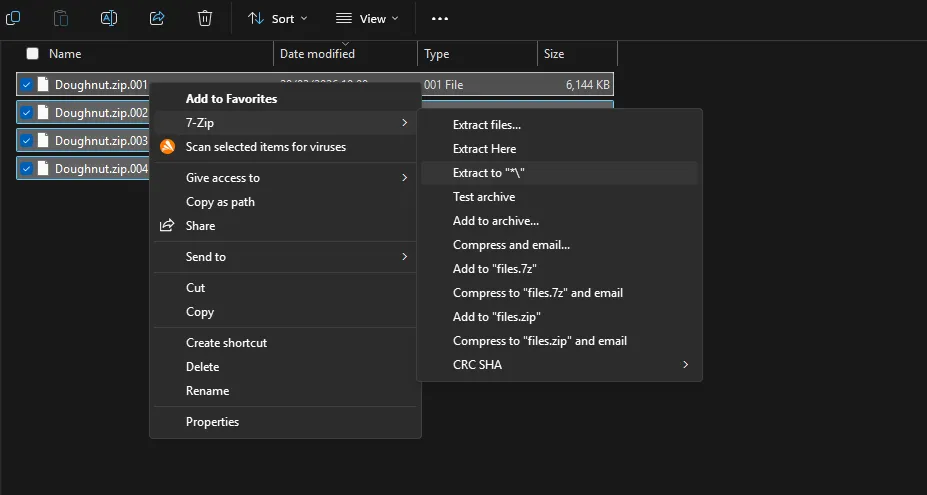Uncheck the Doughnut.zip.001 checkbox
The width and height of the screenshot is (927, 495).
coord(26,85)
